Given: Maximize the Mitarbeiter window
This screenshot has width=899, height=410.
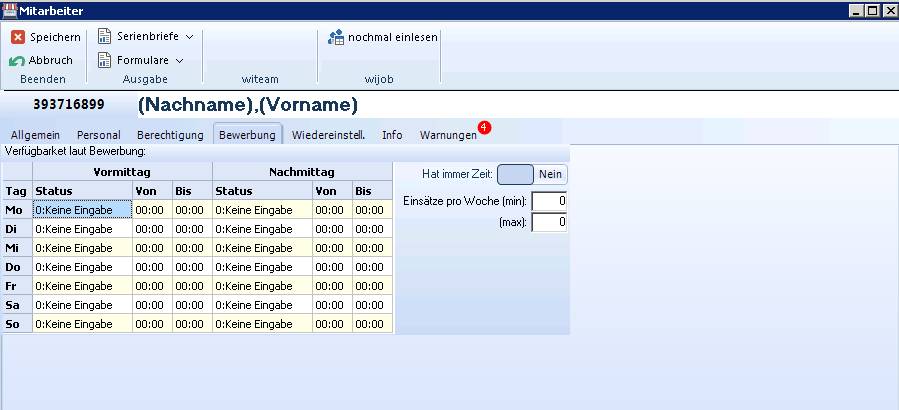Looking at the screenshot, I should click(871, 10).
